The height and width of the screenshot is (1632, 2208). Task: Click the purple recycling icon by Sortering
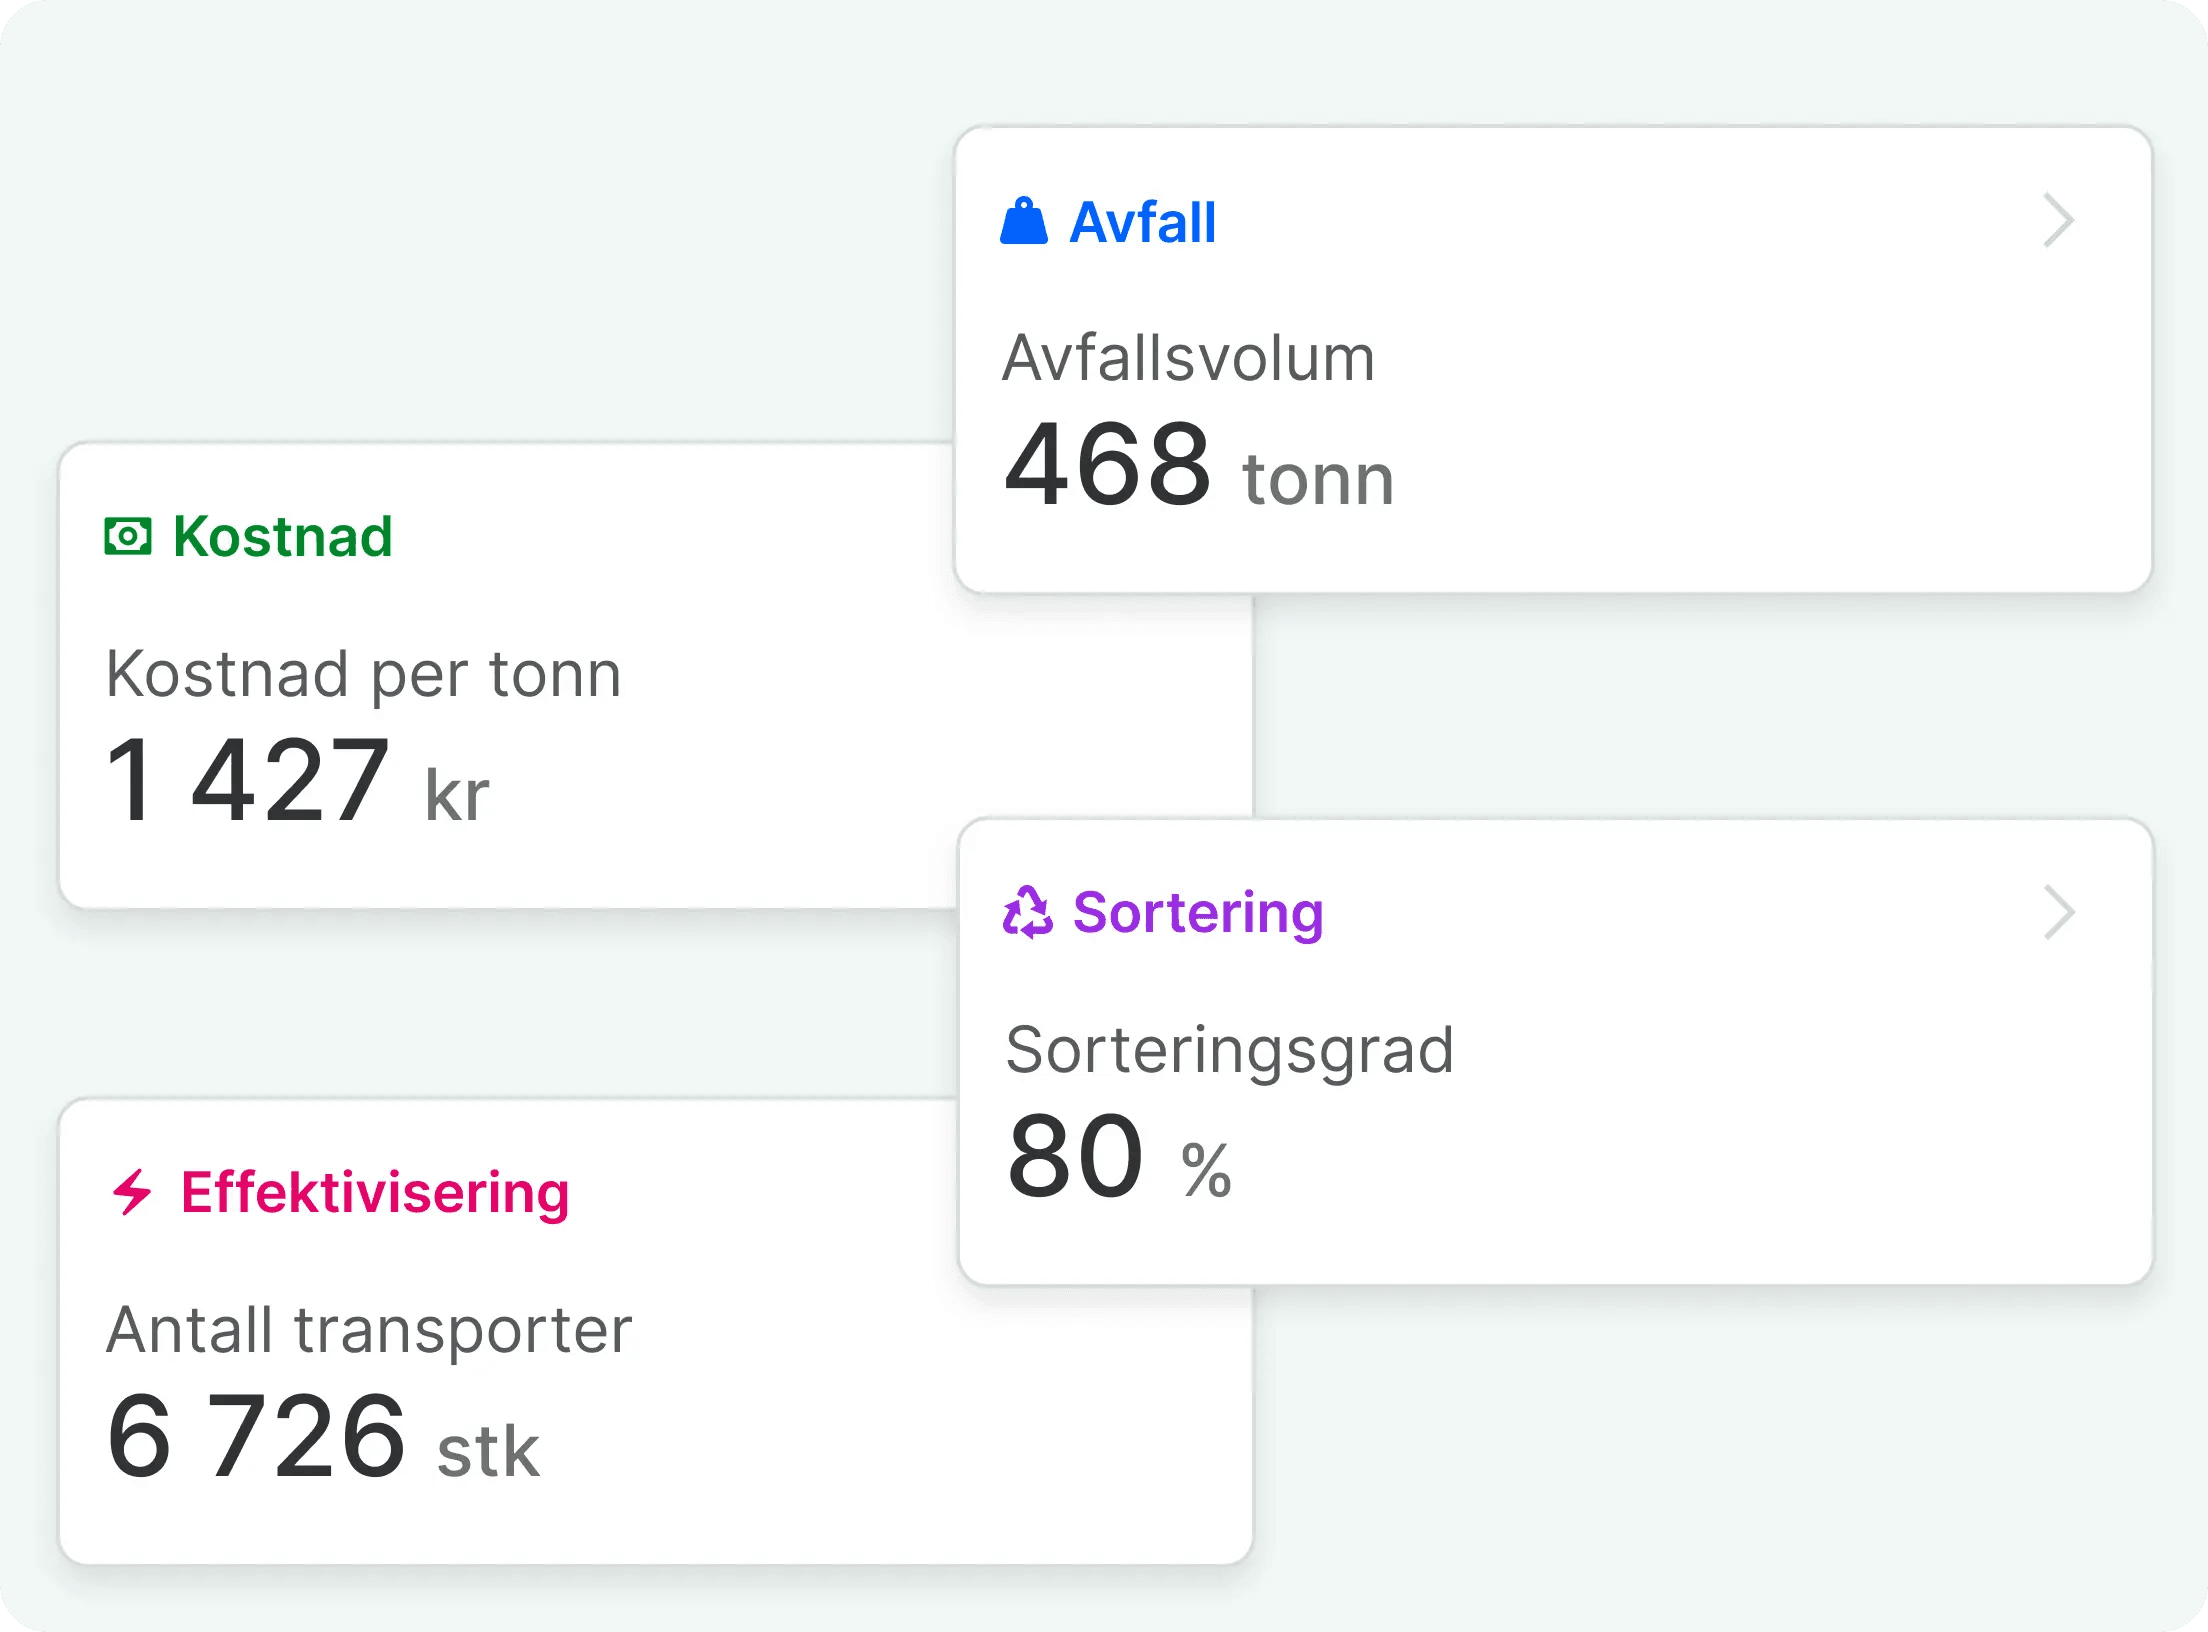(x=1027, y=912)
